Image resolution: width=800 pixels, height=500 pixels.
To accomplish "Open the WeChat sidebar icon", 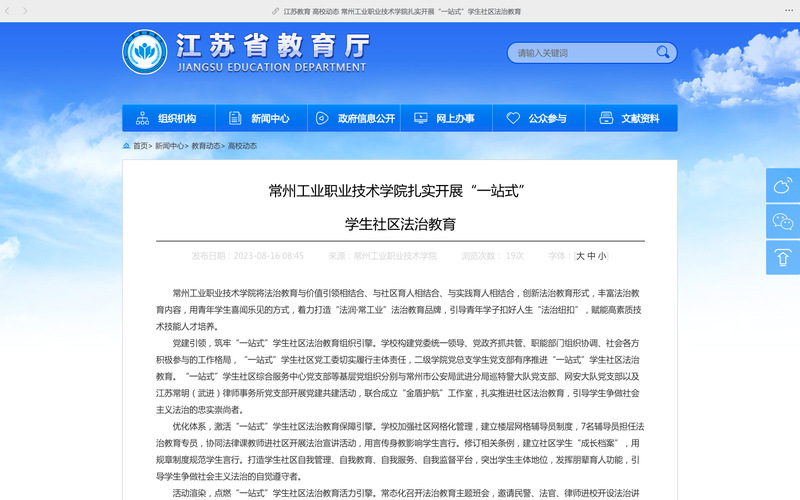I will click(782, 221).
